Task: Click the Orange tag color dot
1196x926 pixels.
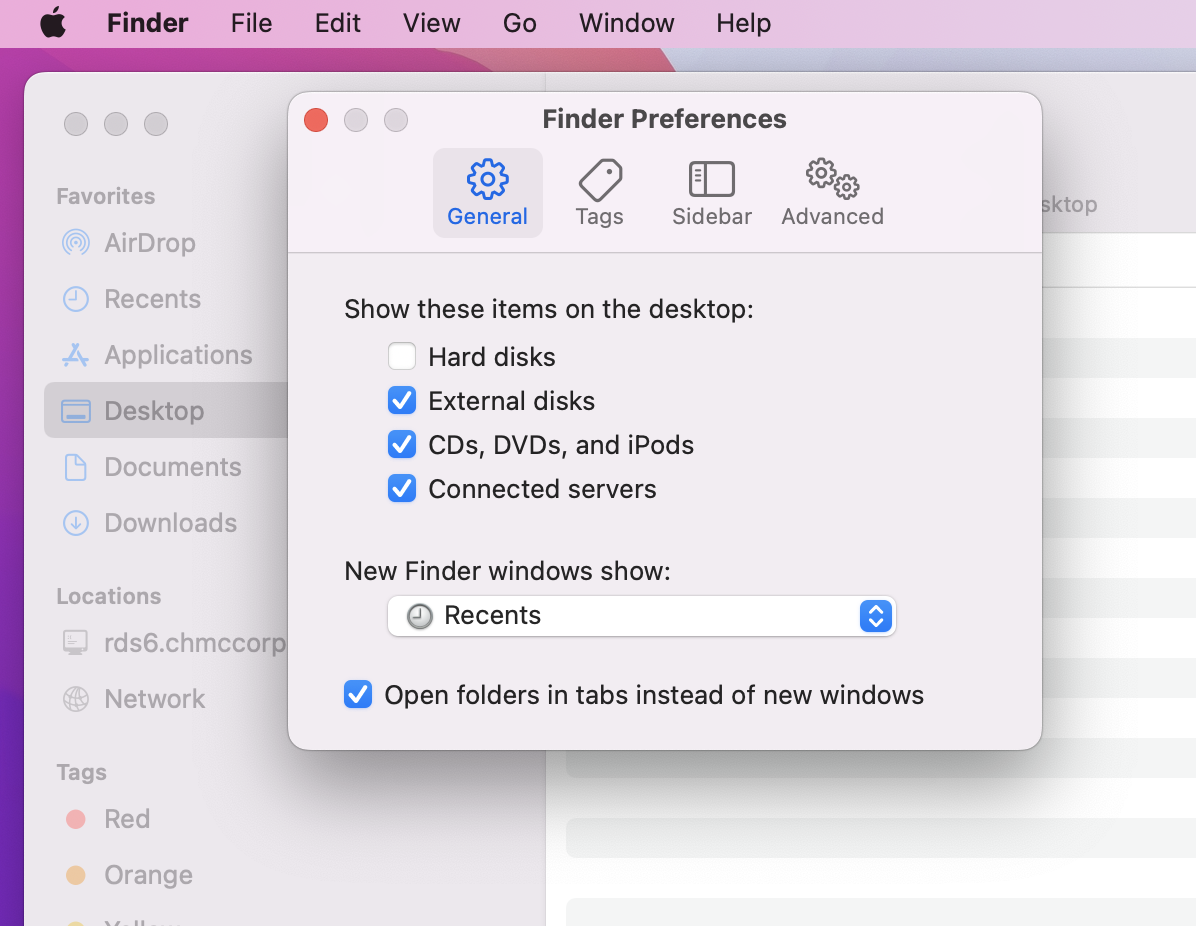Action: point(76,875)
